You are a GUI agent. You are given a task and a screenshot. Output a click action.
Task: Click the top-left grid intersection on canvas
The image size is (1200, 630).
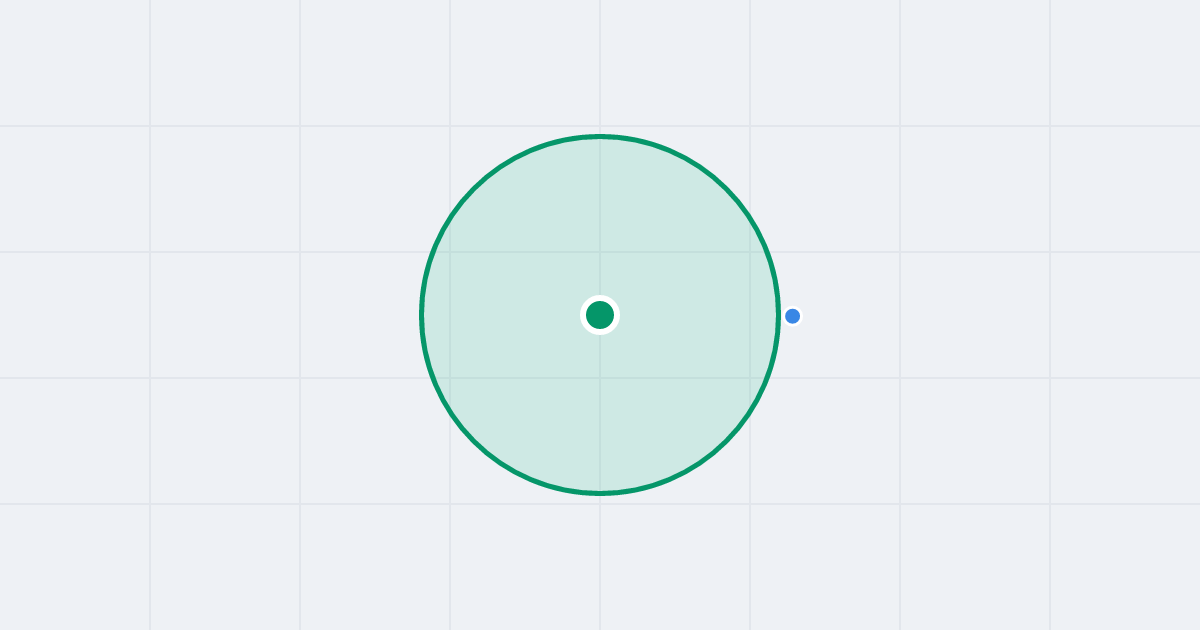[x=150, y=126]
